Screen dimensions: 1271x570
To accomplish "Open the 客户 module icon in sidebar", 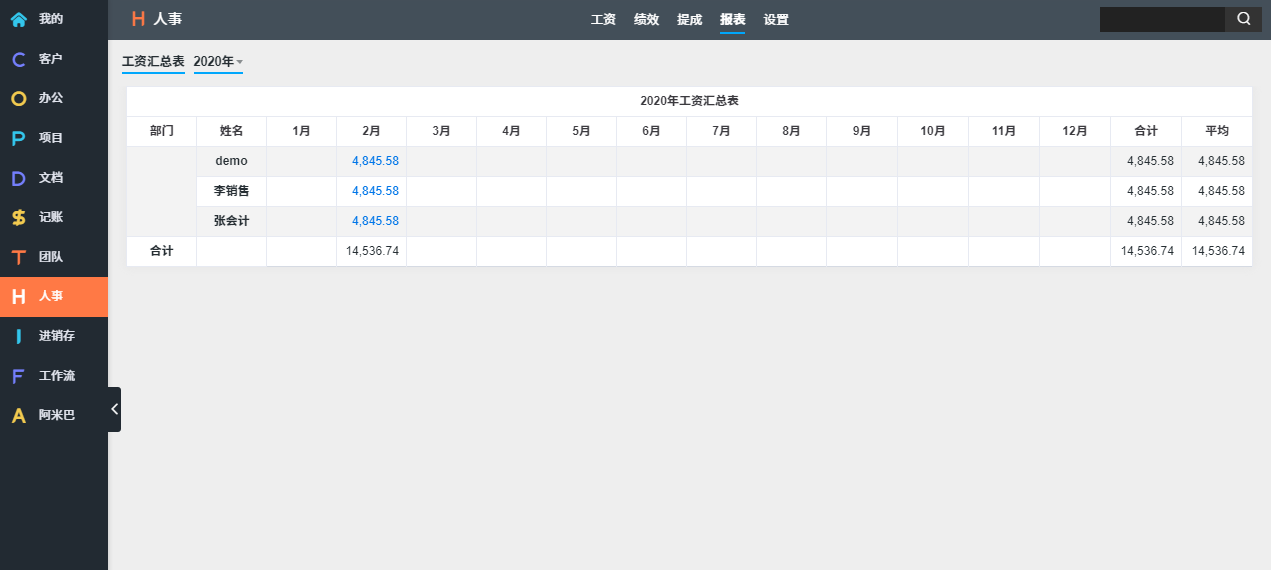I will tap(18, 59).
